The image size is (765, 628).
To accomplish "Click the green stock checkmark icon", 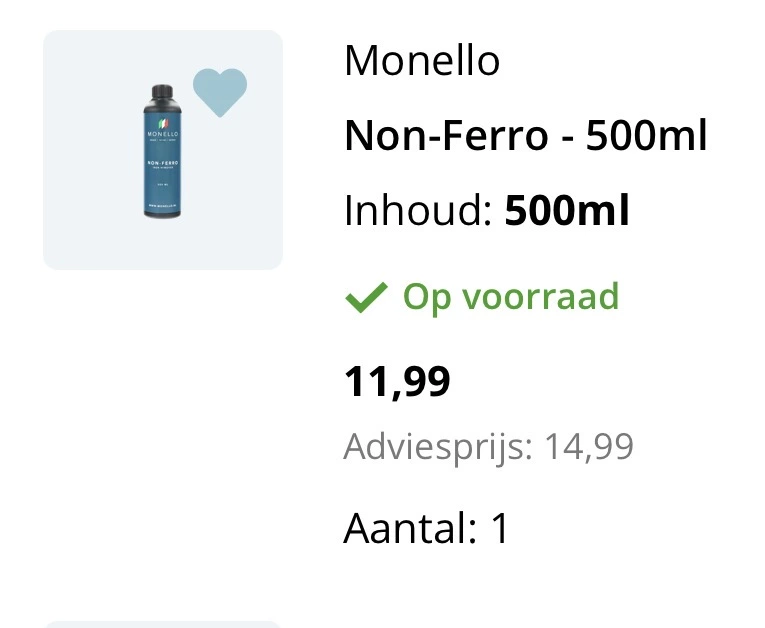I will tap(365, 298).
